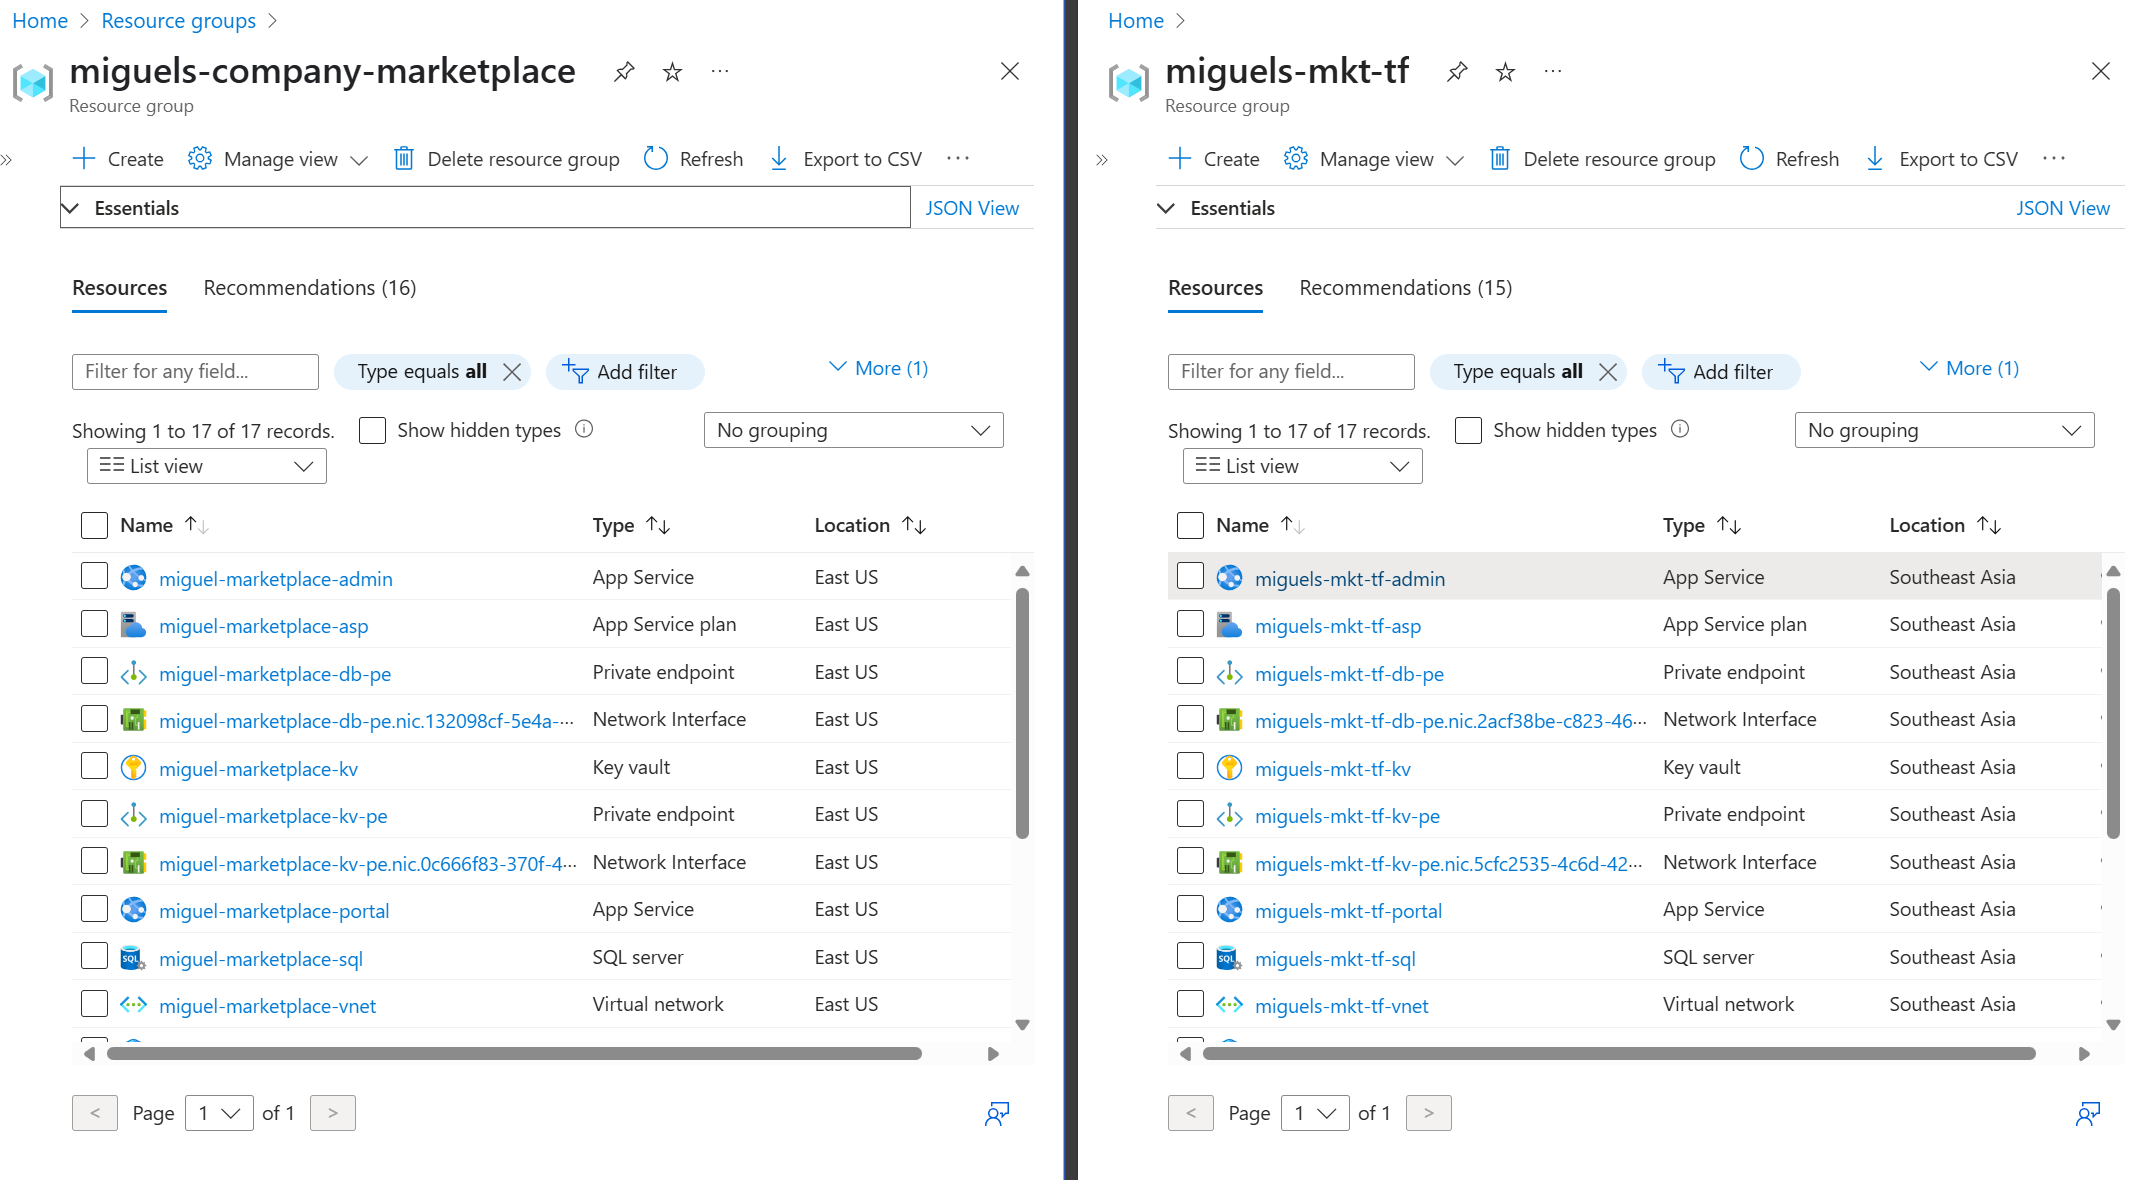Click Create in miguels-mkt-tf toolbar

click(x=1214, y=159)
